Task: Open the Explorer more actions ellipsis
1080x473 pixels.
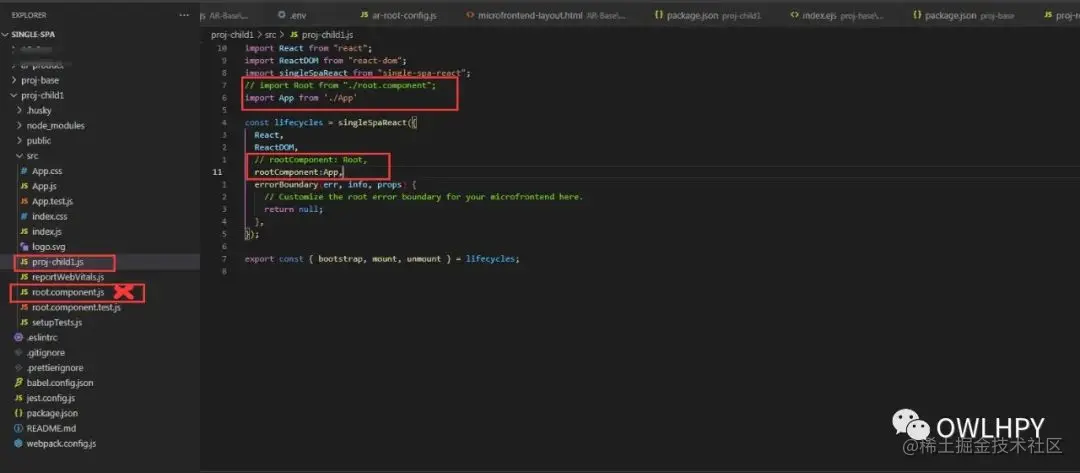Action: coord(183,15)
